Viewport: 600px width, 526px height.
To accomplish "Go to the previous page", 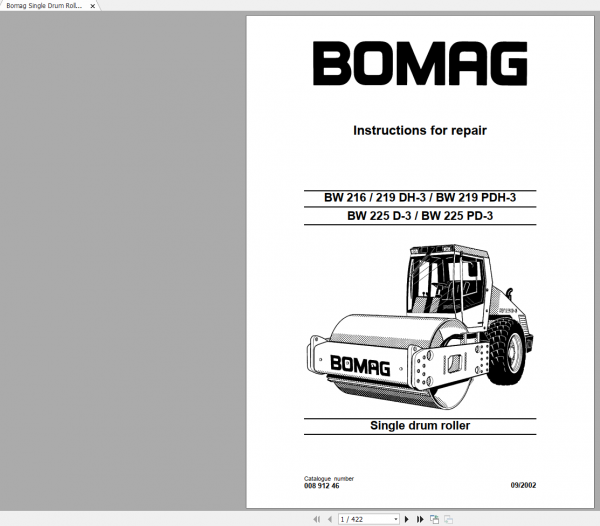I will coord(330,519).
